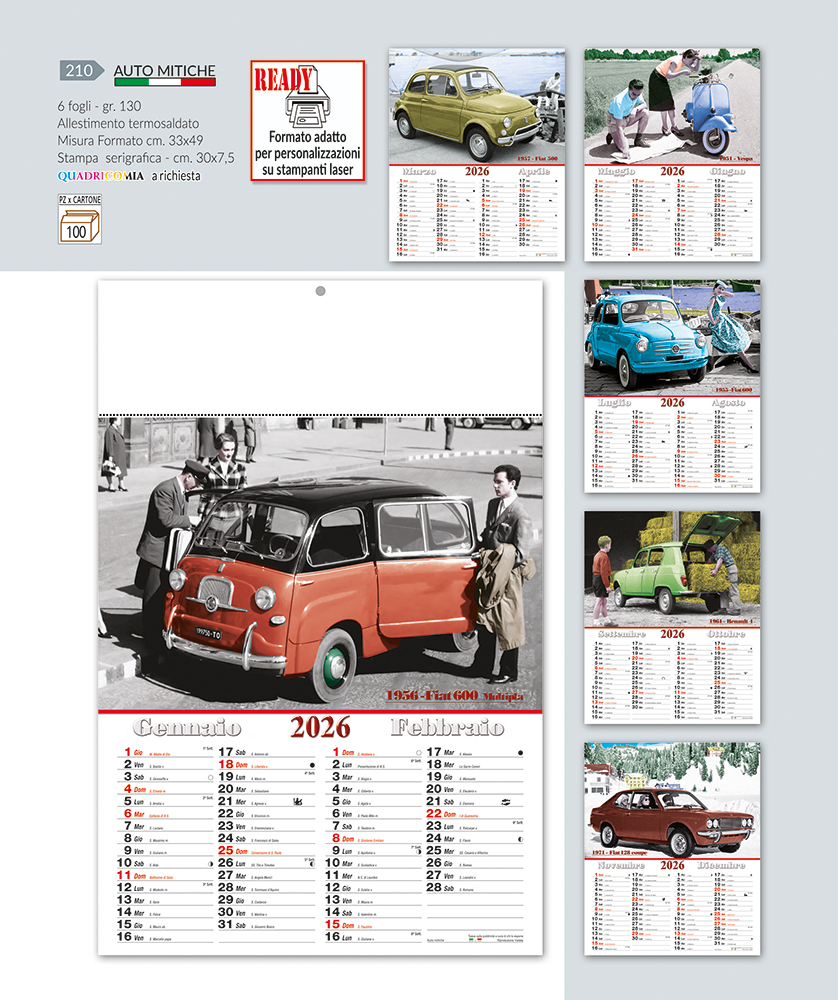Click the Gennaio month heading
Viewport: 838px width, 1000px height.
pyautogui.click(x=187, y=727)
